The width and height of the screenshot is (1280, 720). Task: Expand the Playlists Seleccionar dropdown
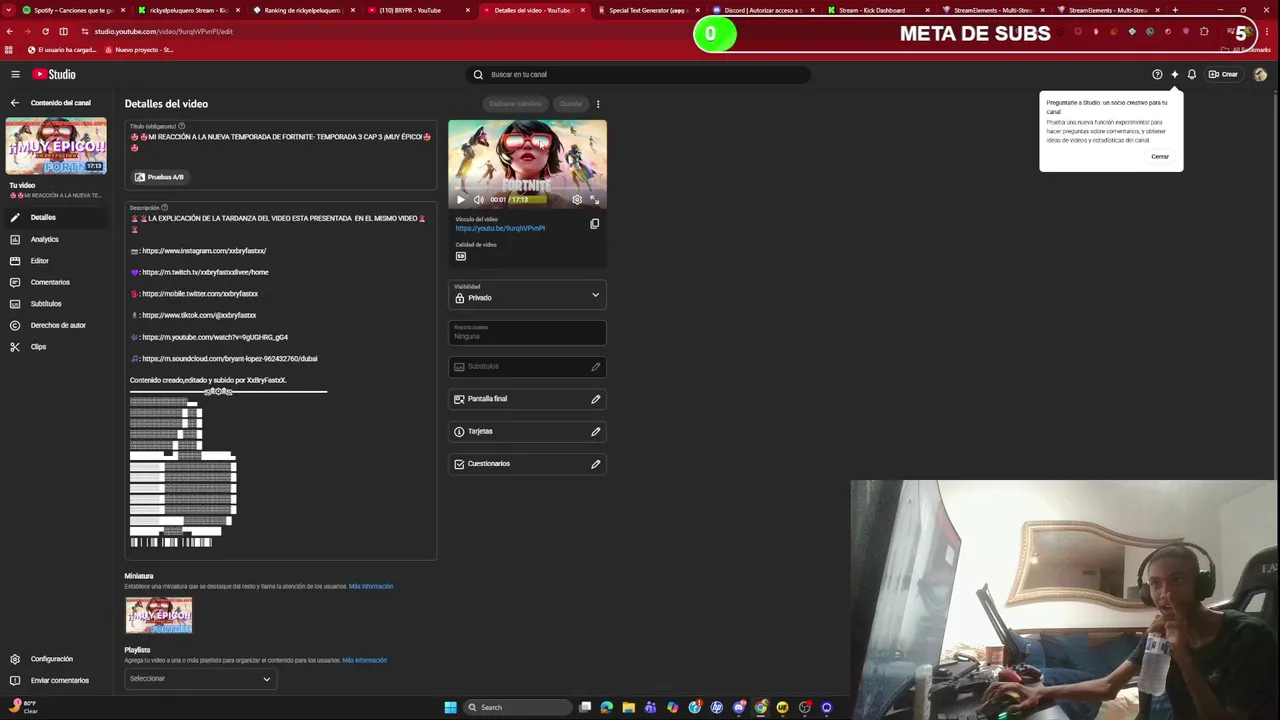point(199,679)
